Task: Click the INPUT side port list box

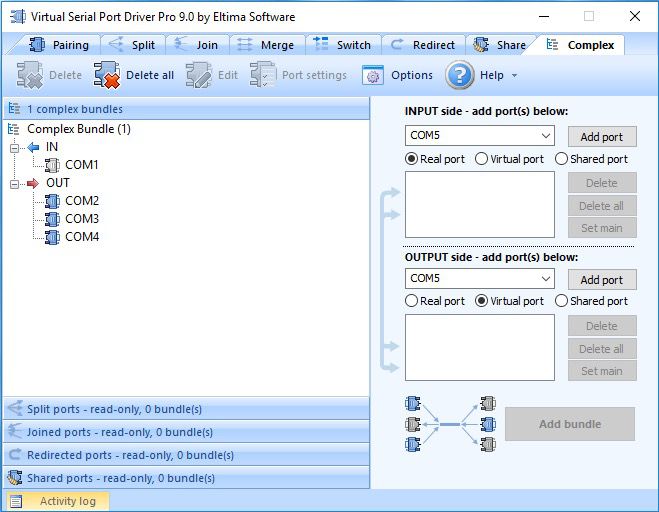Action: point(480,204)
